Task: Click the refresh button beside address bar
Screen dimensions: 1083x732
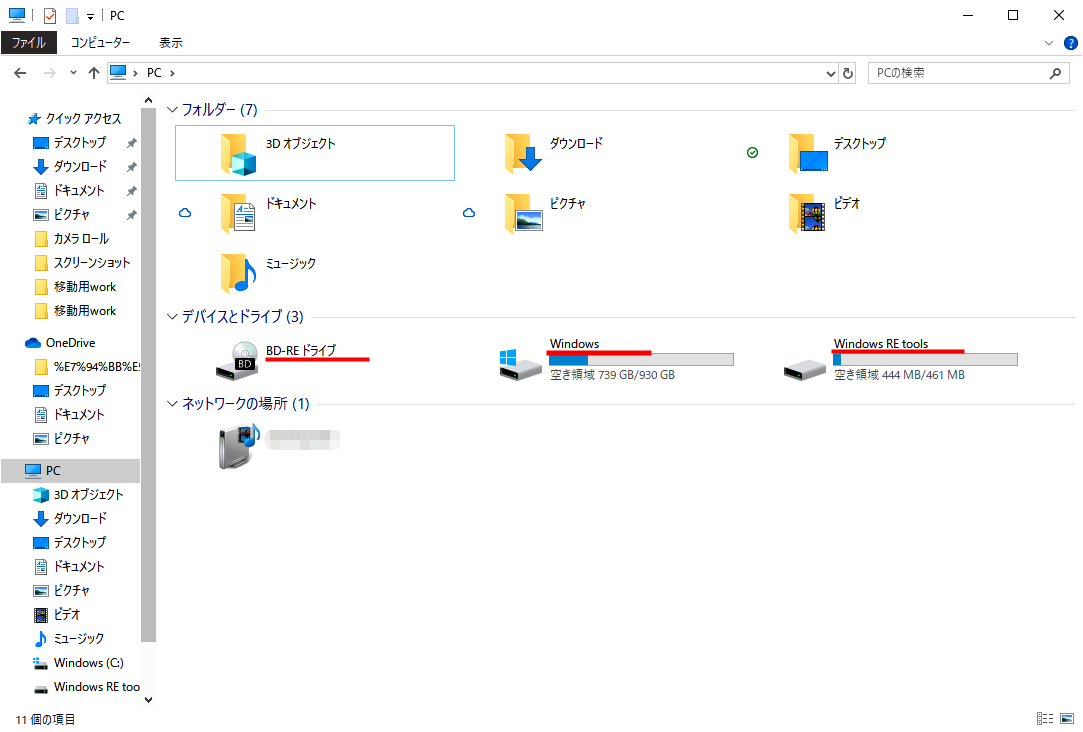Action: click(849, 73)
